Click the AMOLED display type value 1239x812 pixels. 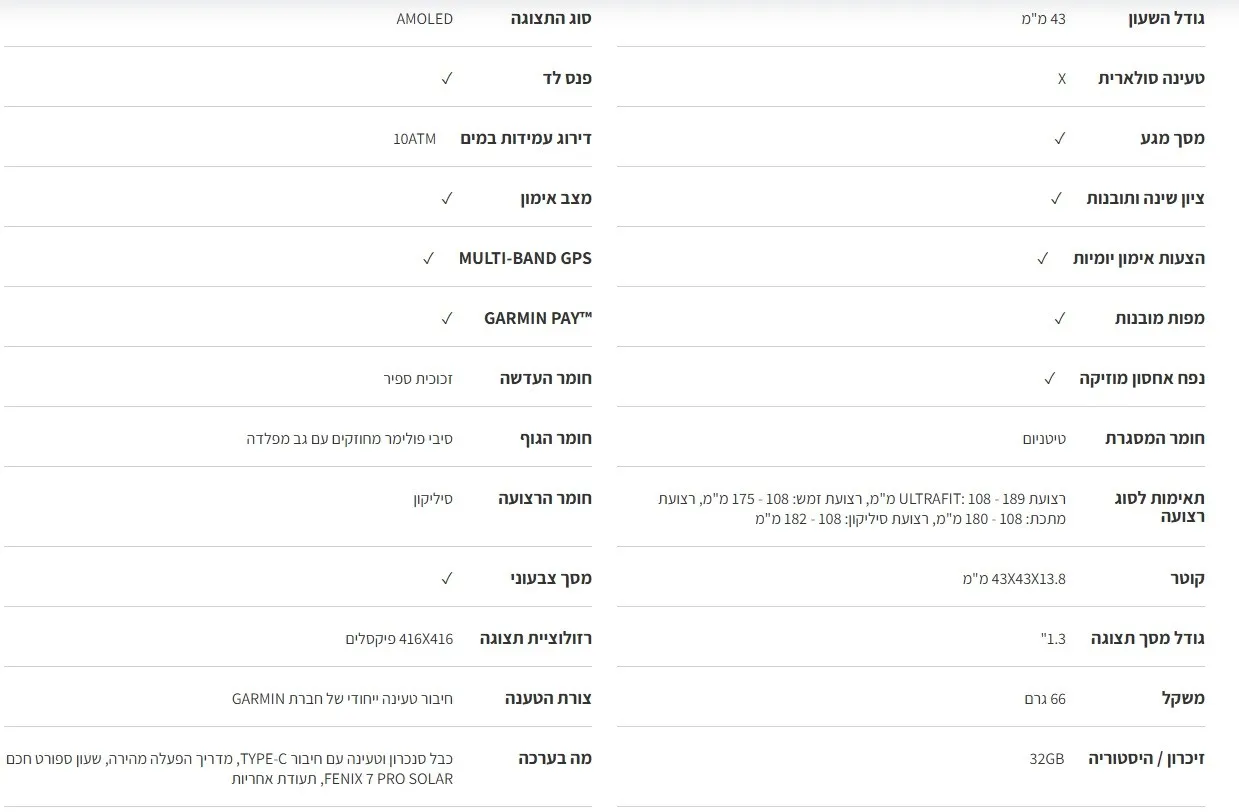tap(424, 19)
